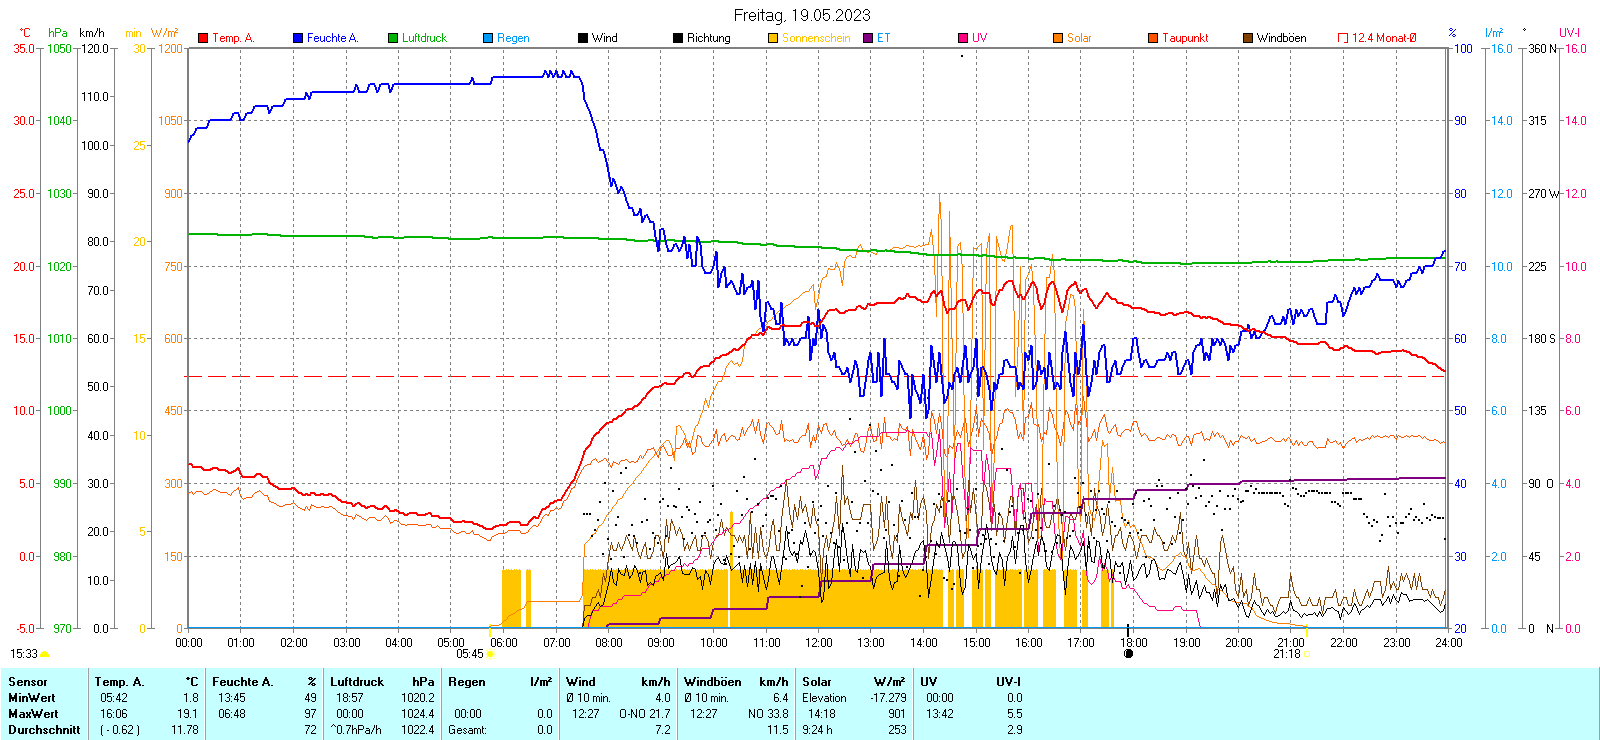Click the sunrise marker next to 05:45
The image size is (1600, 740).
tap(490, 654)
